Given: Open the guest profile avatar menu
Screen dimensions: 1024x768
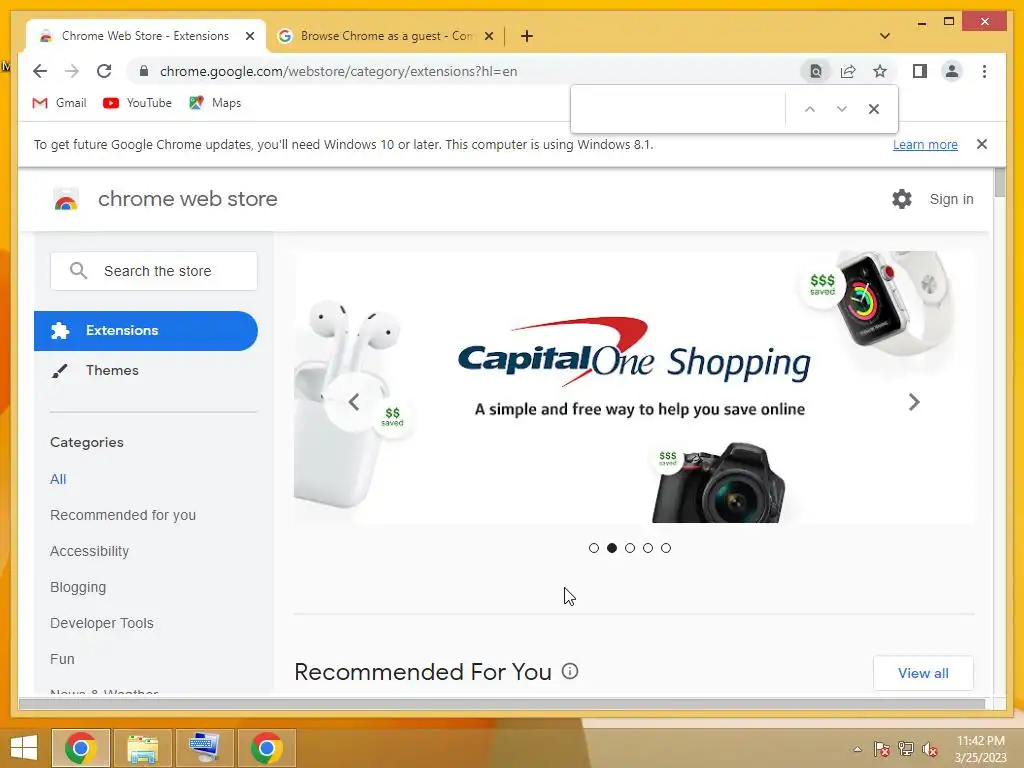Looking at the screenshot, I should click(x=952, y=71).
